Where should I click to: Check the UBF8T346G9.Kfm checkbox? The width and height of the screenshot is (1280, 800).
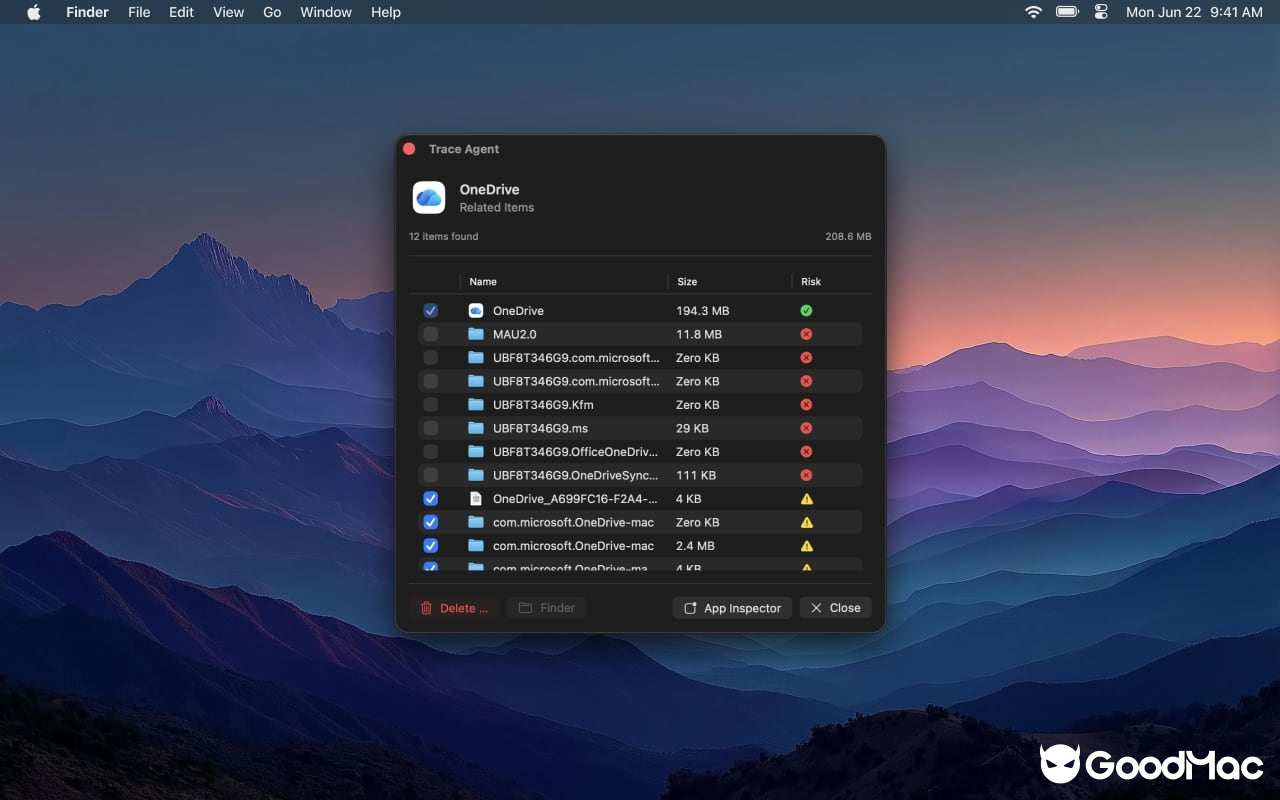tap(430, 405)
